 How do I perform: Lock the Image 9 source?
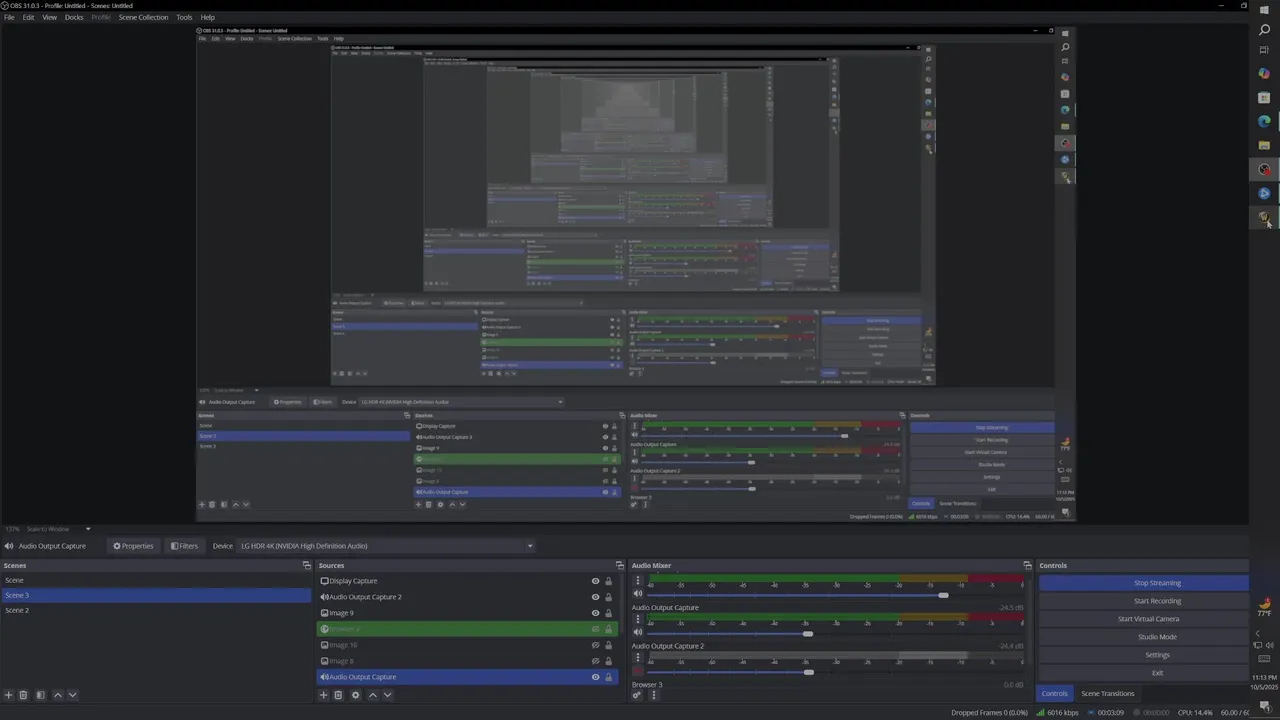[x=608, y=613]
